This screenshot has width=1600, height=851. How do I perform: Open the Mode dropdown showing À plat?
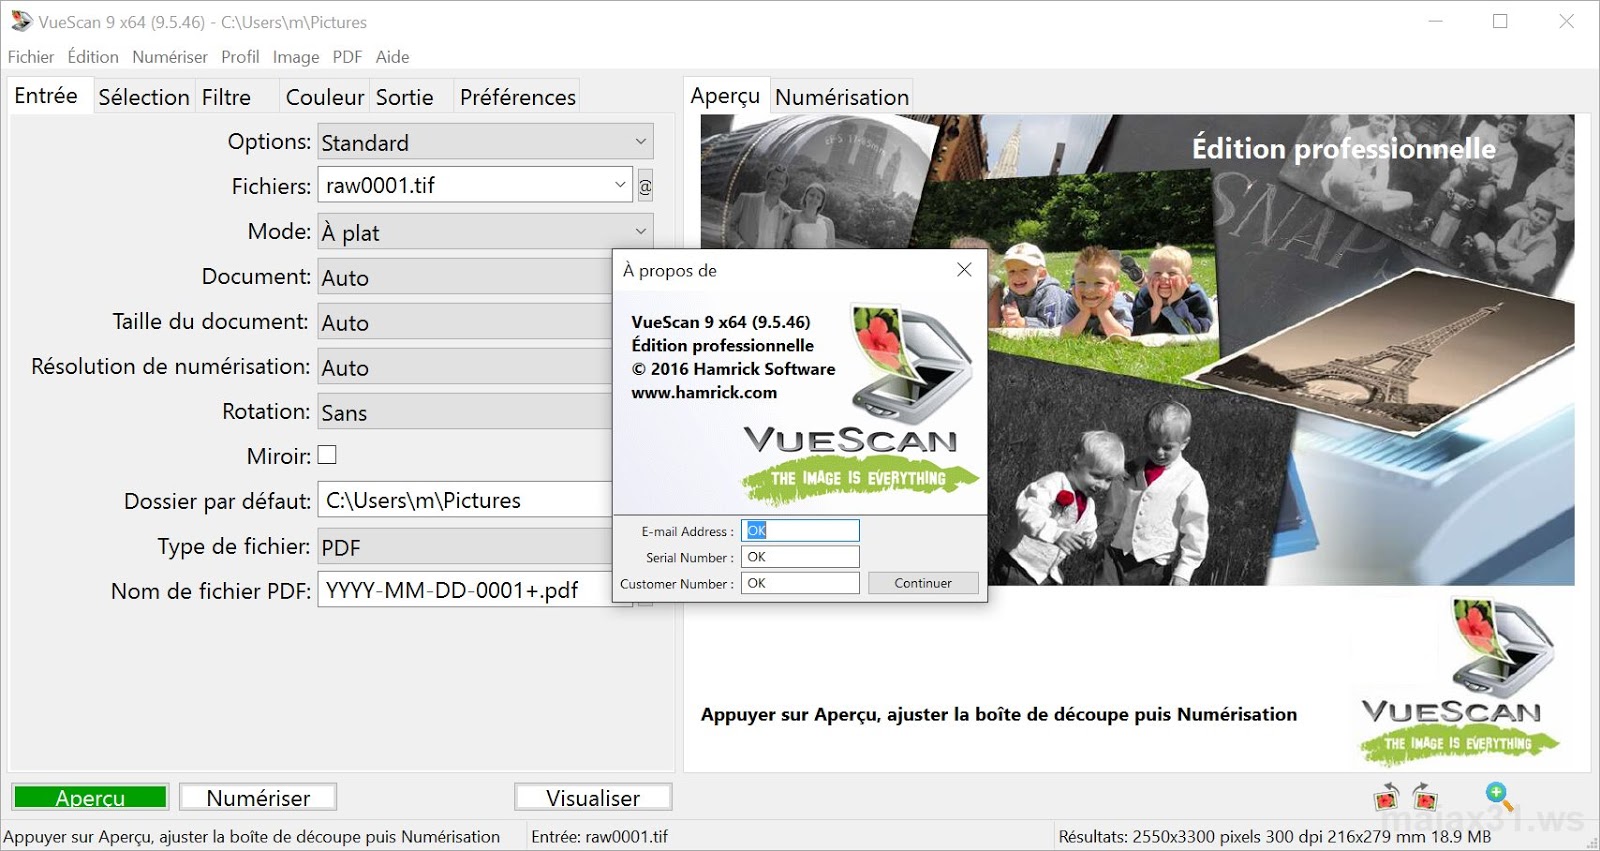pos(485,232)
